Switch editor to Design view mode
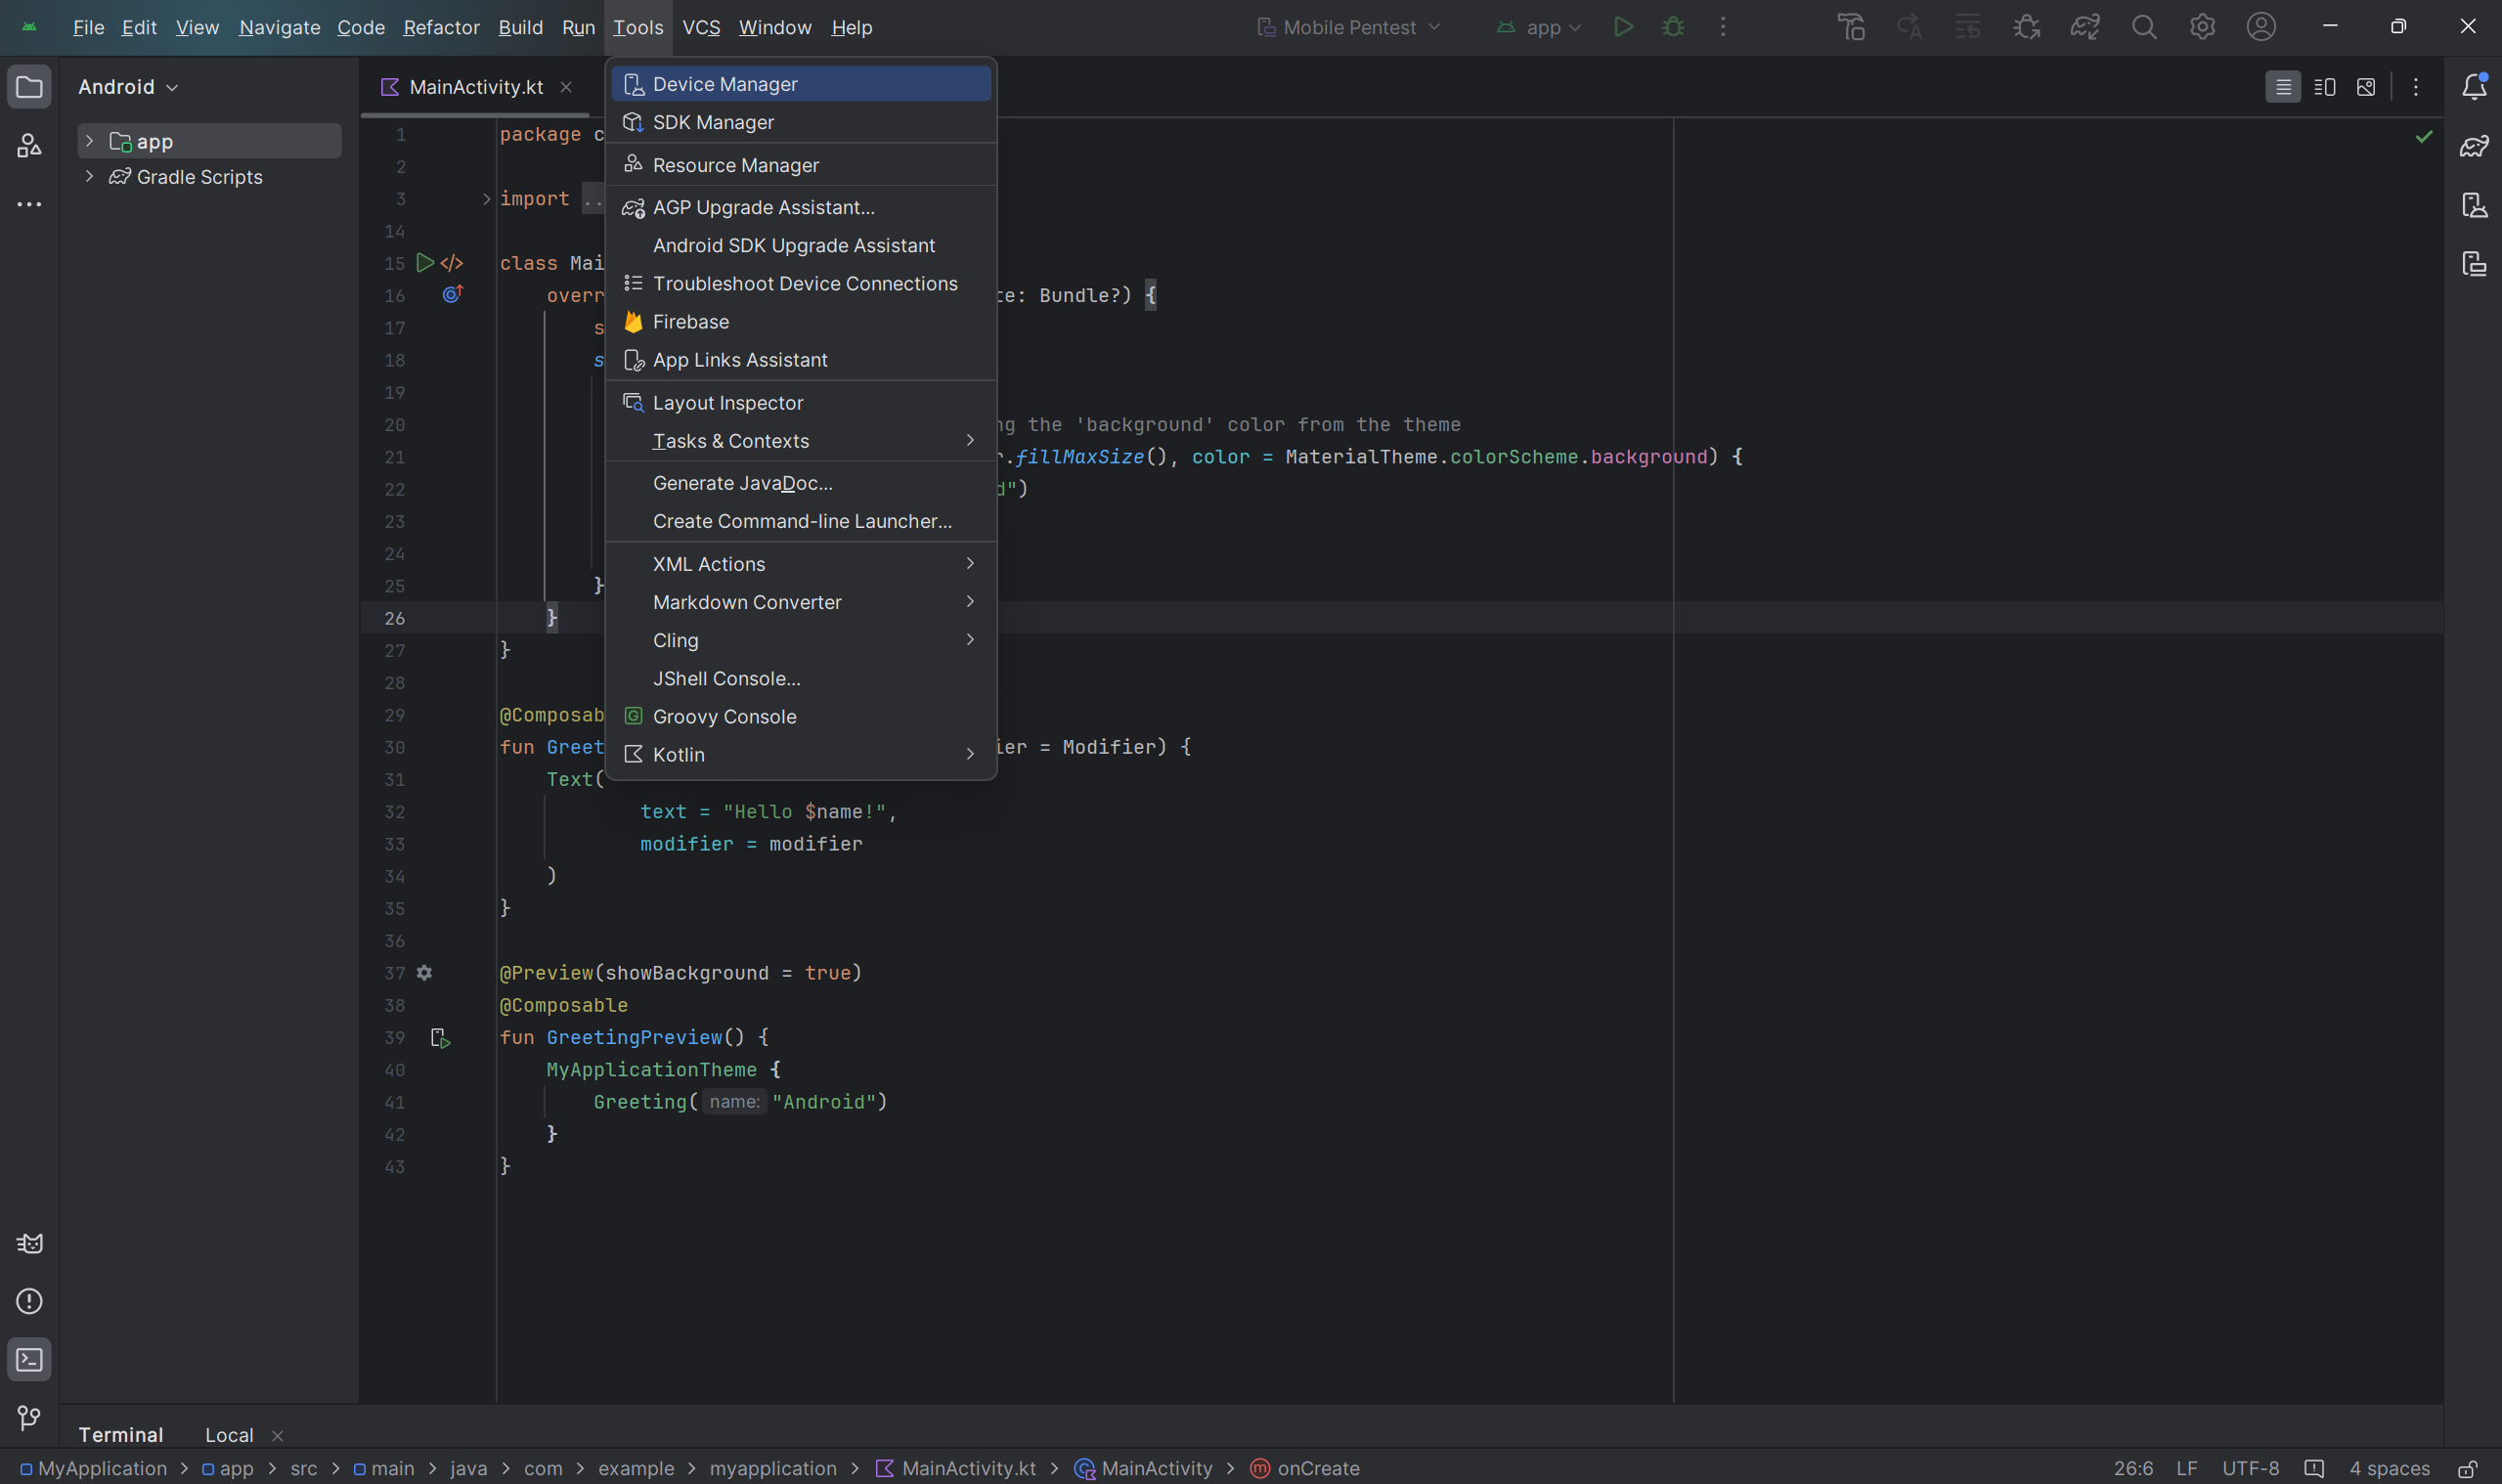Viewport: 2502px width, 1484px height. (x=2365, y=87)
